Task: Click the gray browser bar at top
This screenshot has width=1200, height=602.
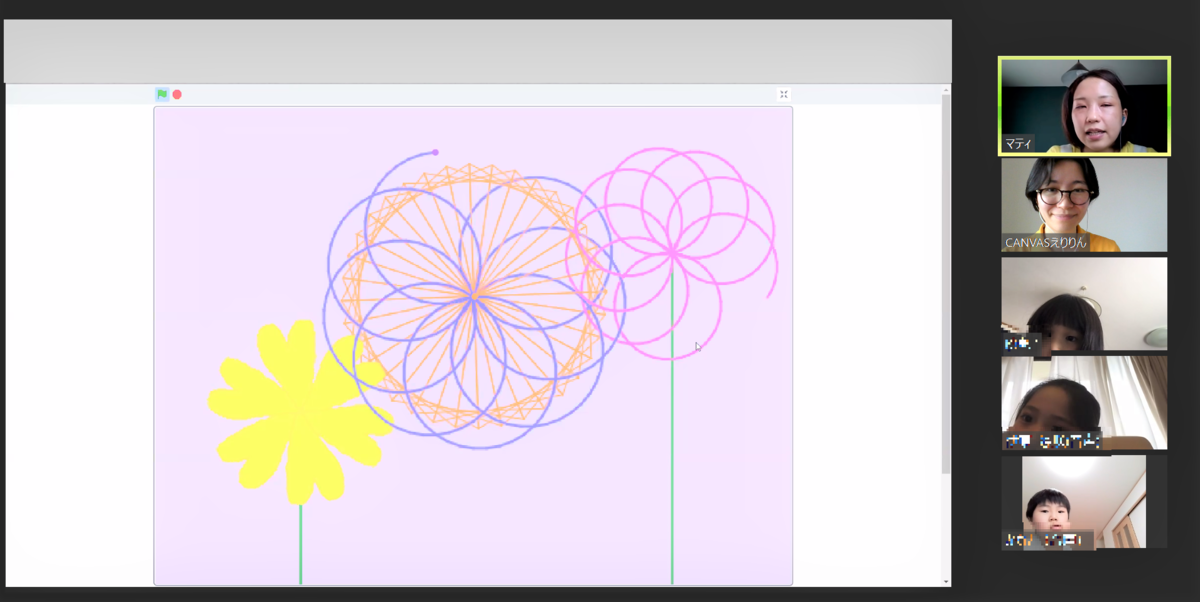Action: point(477,51)
